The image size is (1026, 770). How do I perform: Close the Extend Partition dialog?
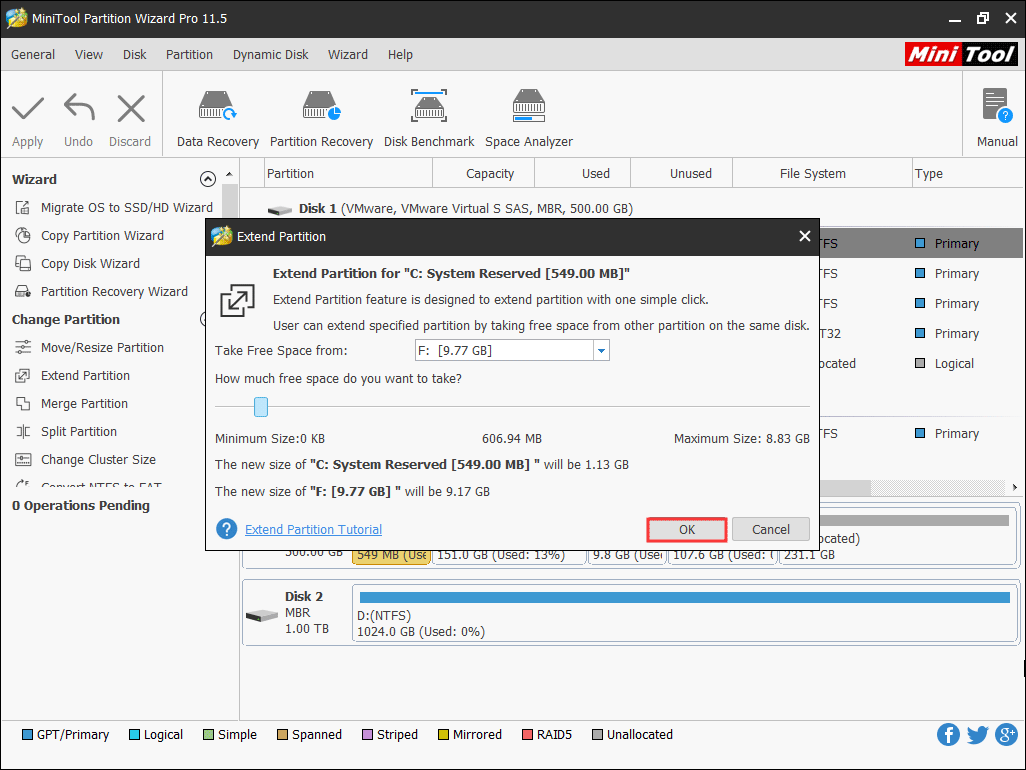(x=805, y=236)
